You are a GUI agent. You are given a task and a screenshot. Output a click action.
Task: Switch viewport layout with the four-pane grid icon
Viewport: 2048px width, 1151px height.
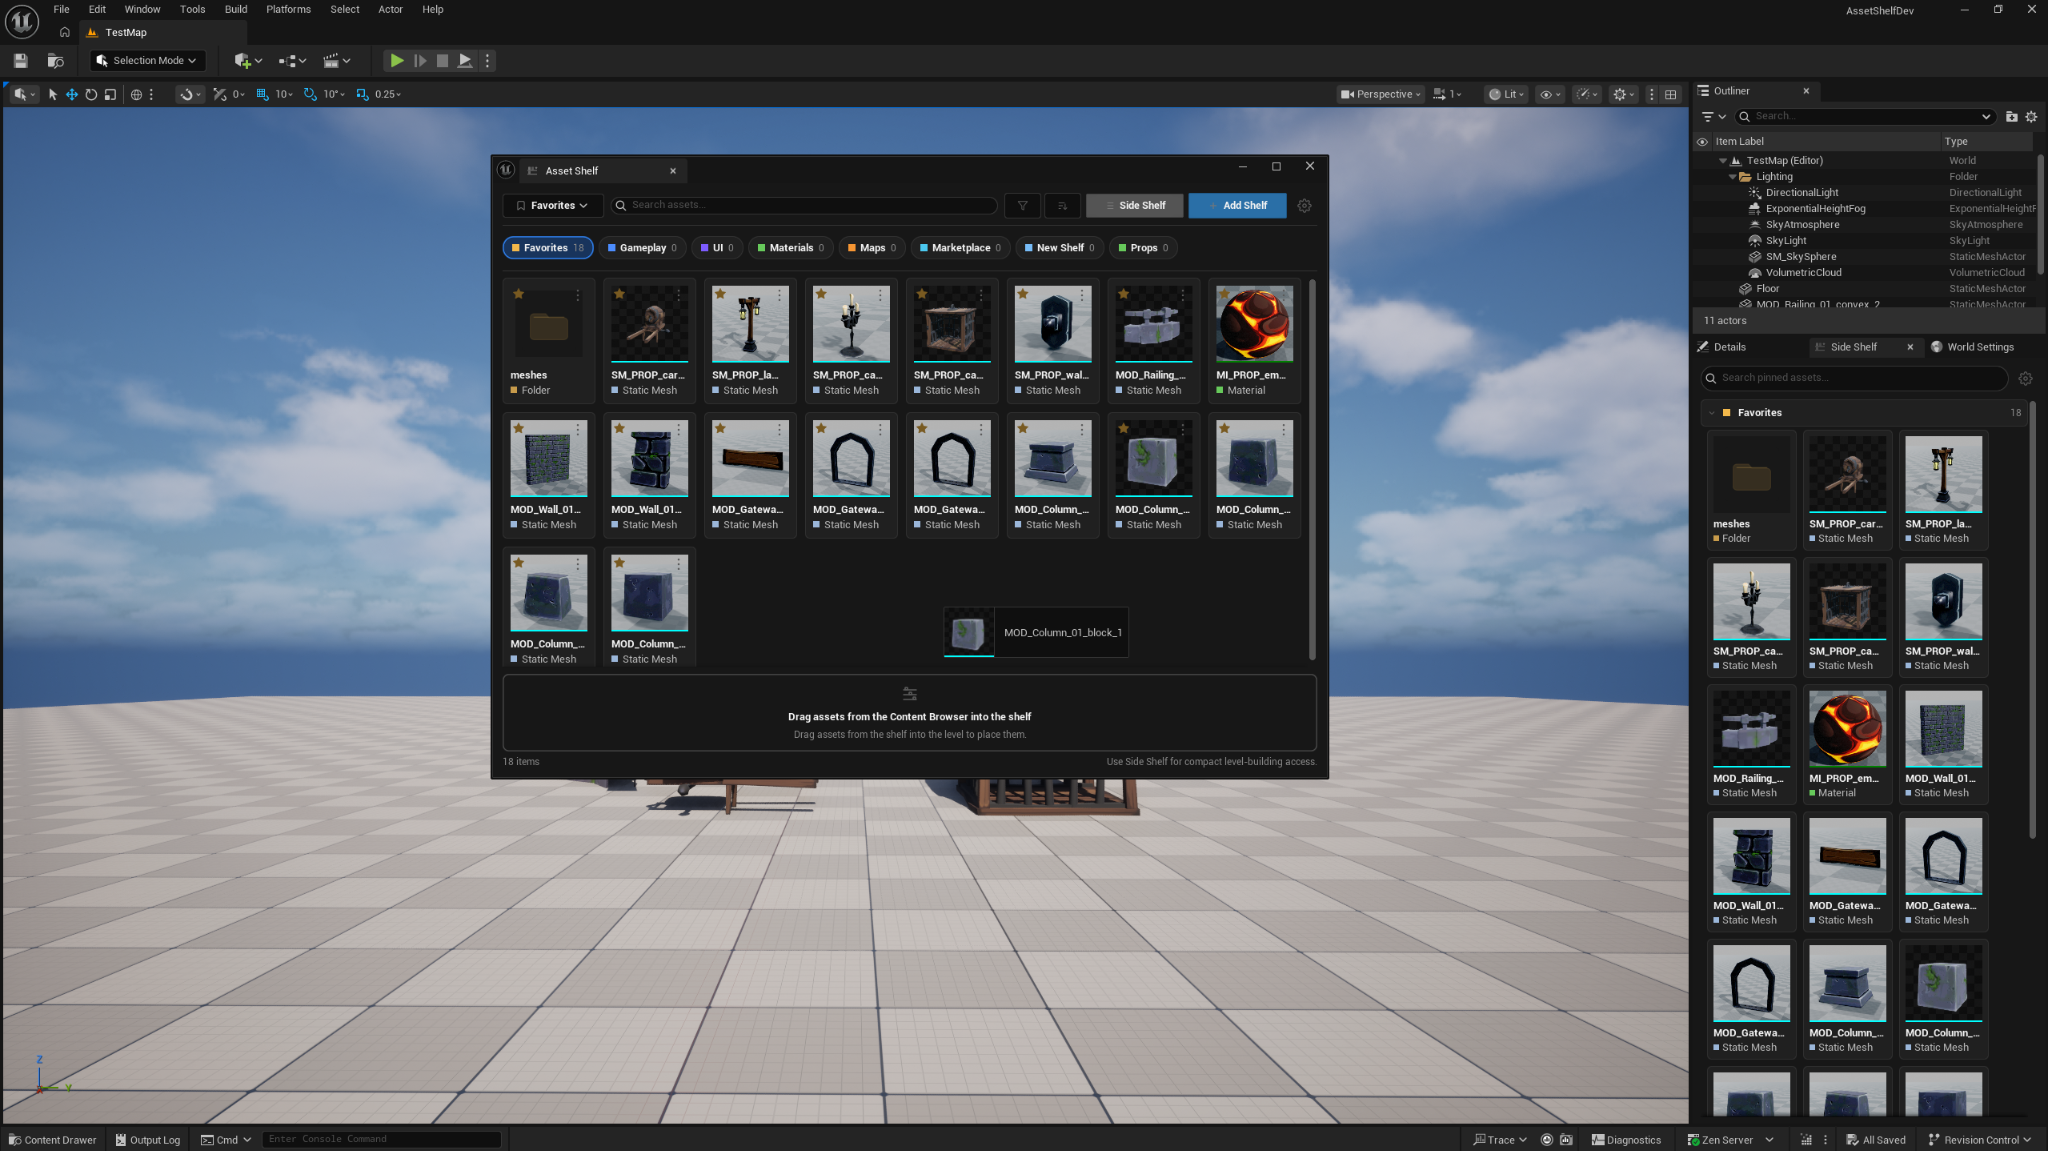pos(1671,94)
